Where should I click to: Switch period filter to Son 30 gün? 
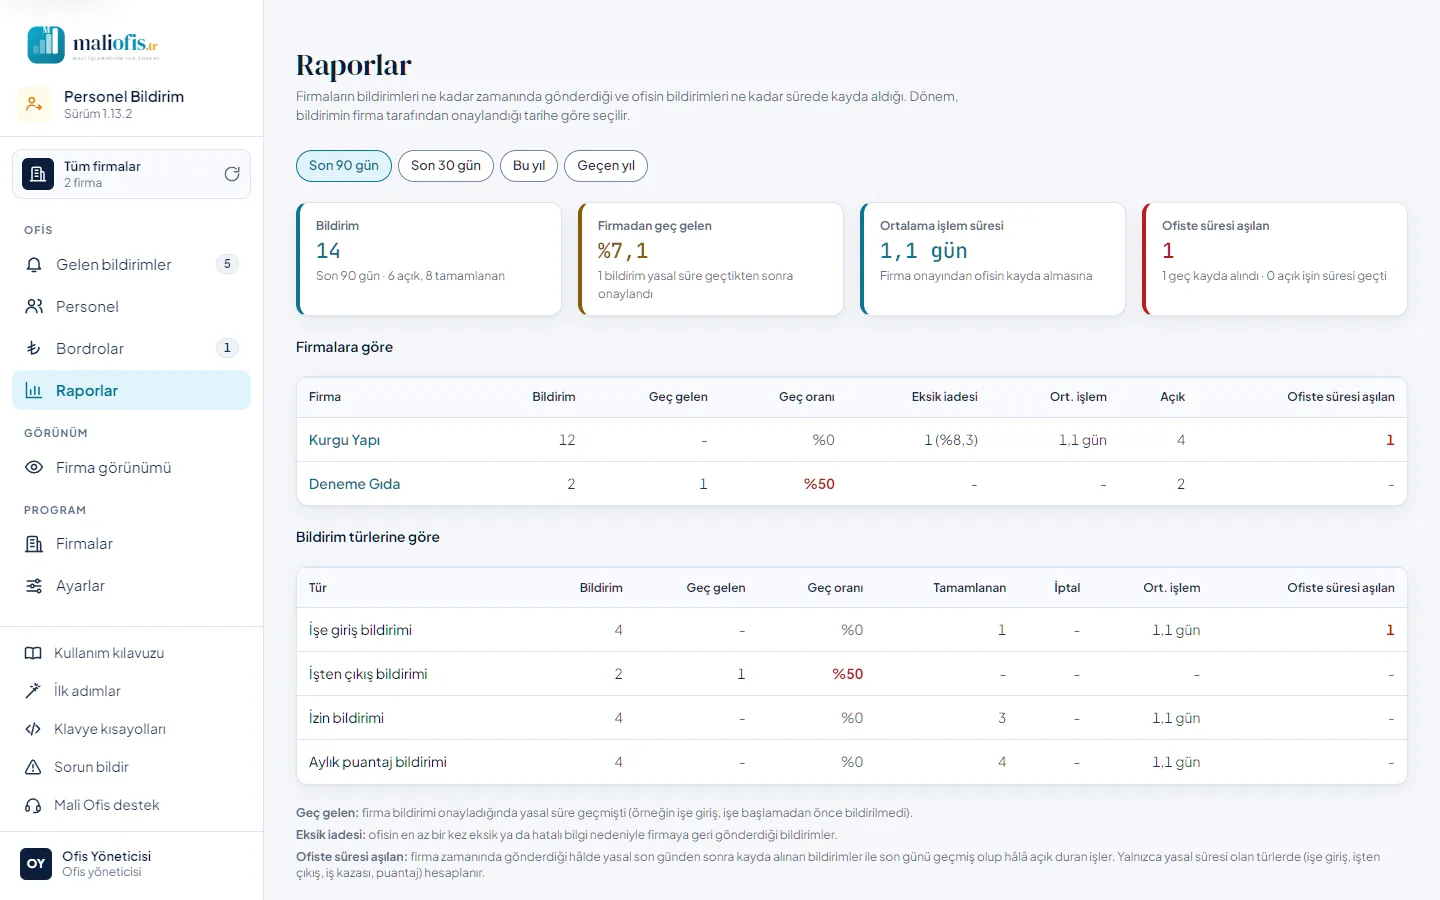pos(446,166)
